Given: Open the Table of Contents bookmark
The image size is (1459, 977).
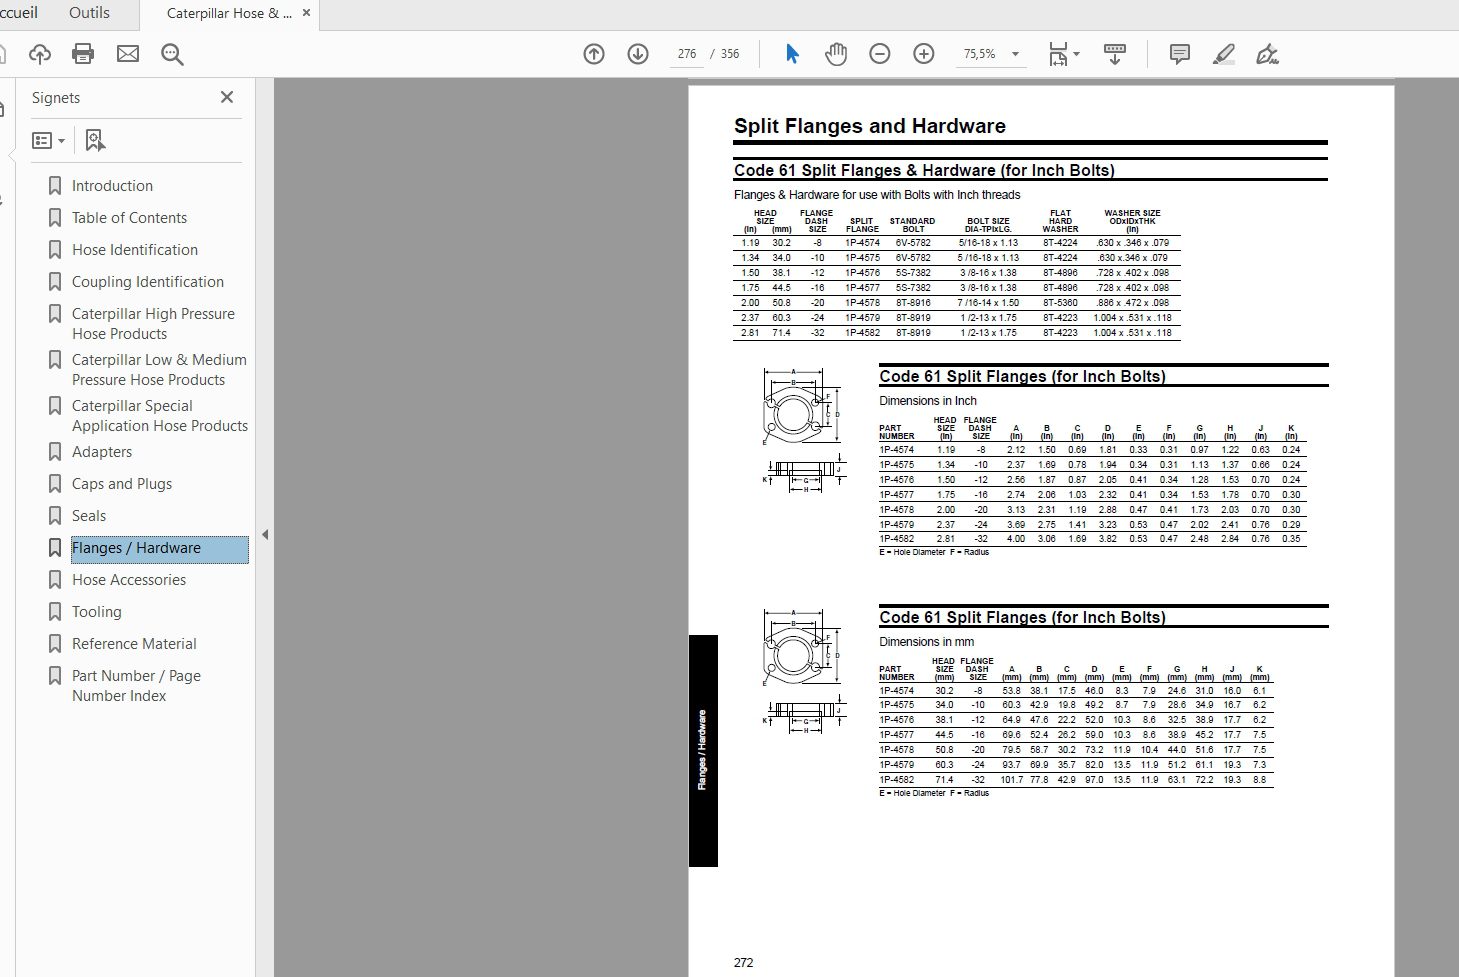Looking at the screenshot, I should pyautogui.click(x=129, y=218).
